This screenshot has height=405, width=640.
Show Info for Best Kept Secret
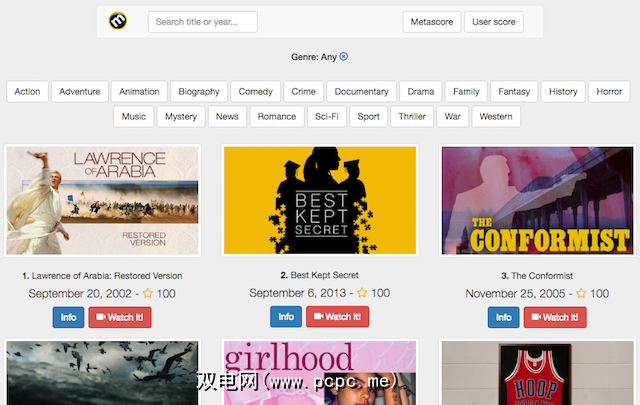pyautogui.click(x=286, y=316)
